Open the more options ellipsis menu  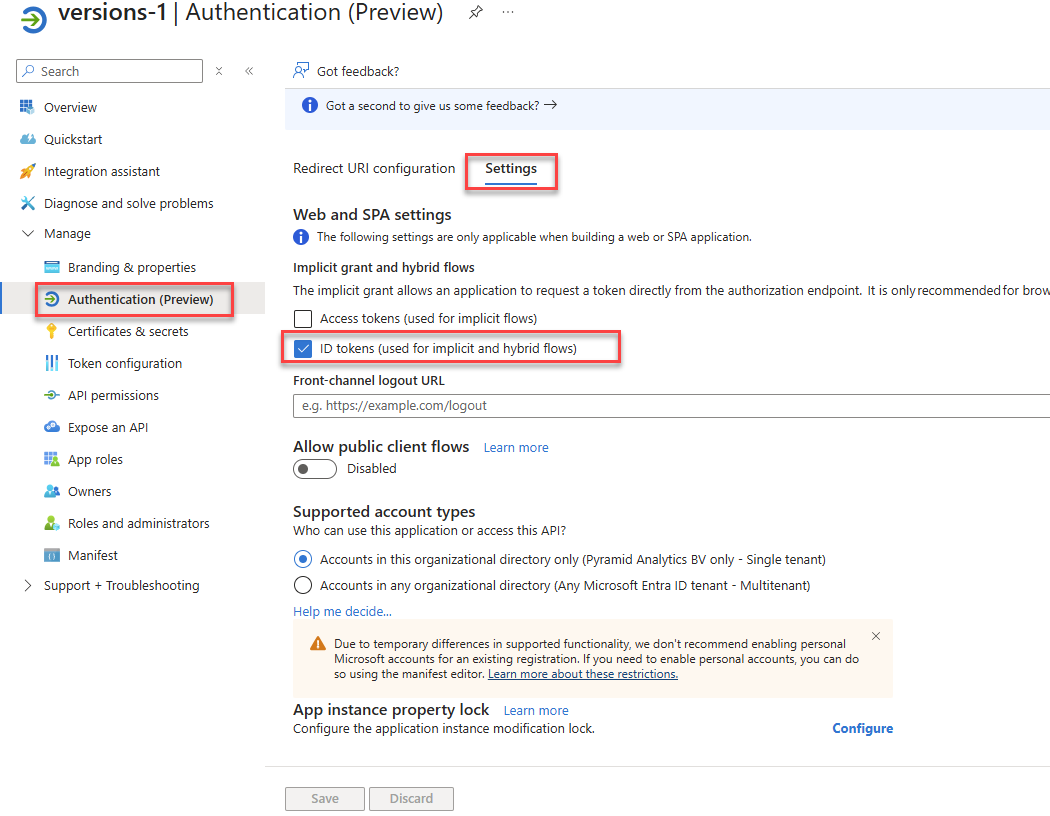point(508,12)
